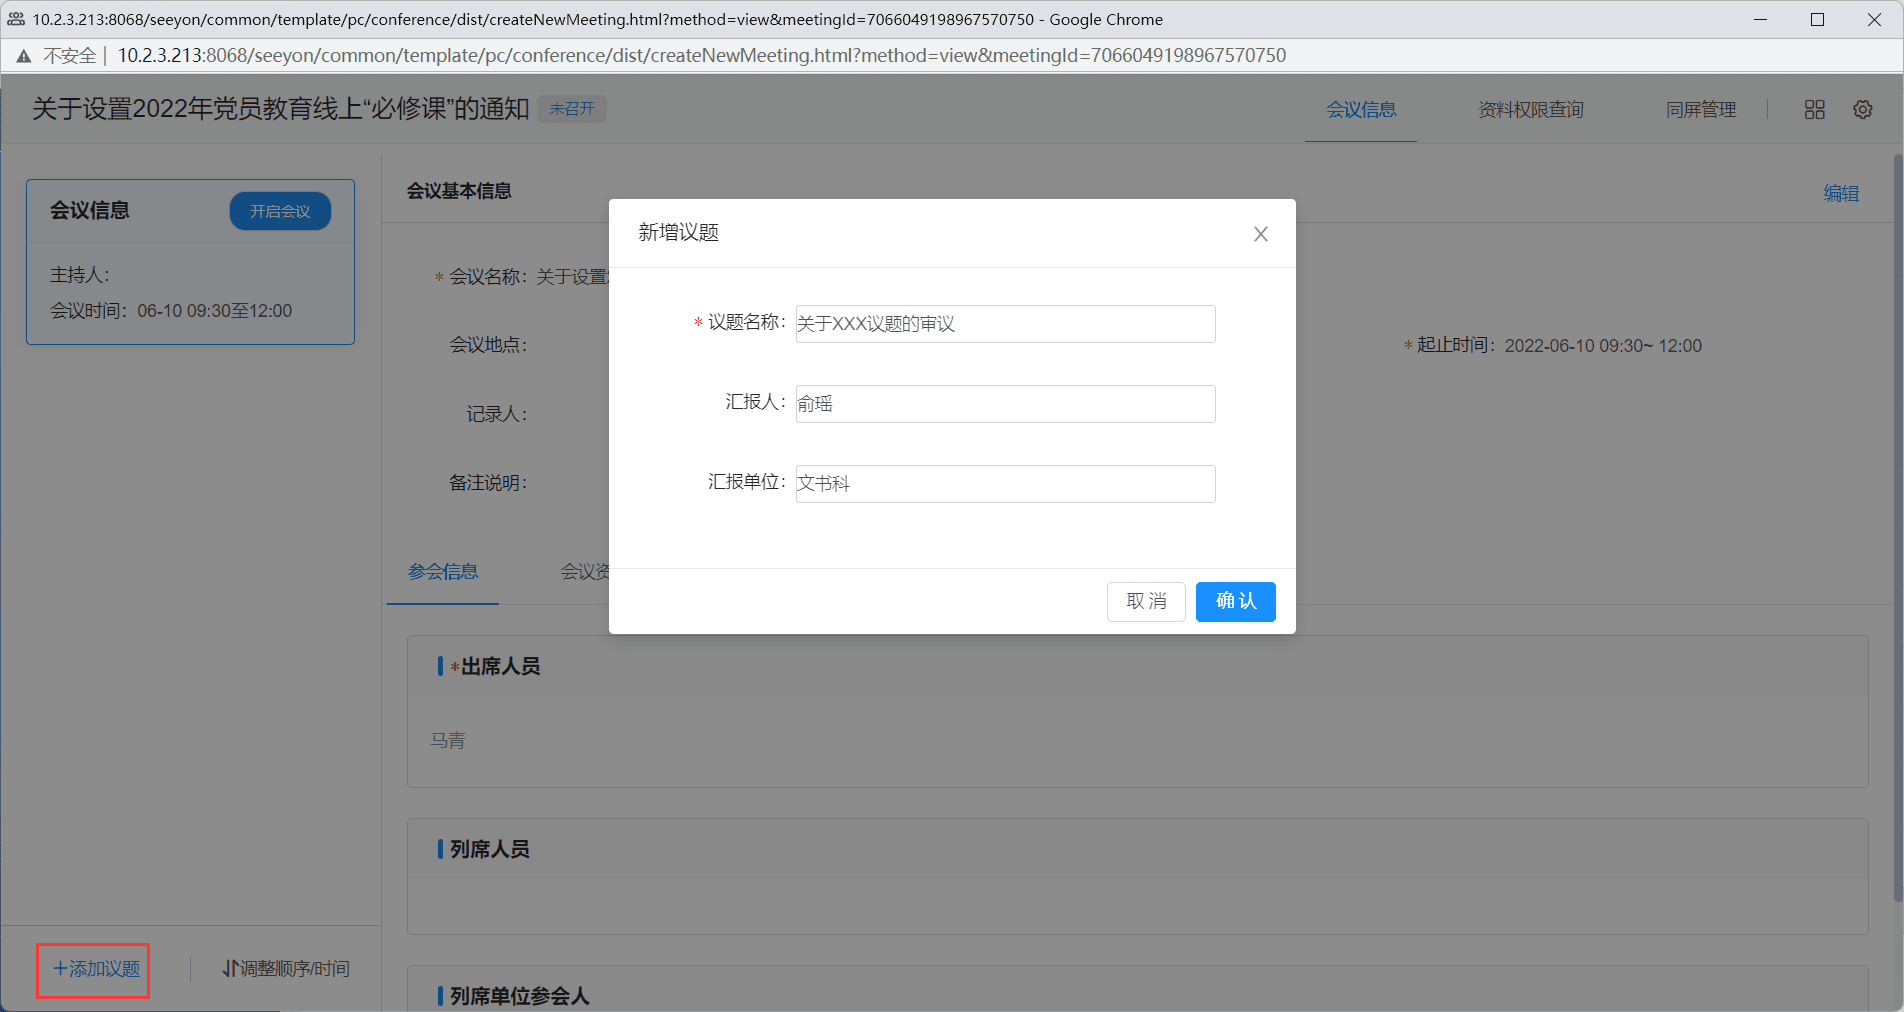Select the 参会信息 tab
1904x1012 pixels.
[x=443, y=572]
